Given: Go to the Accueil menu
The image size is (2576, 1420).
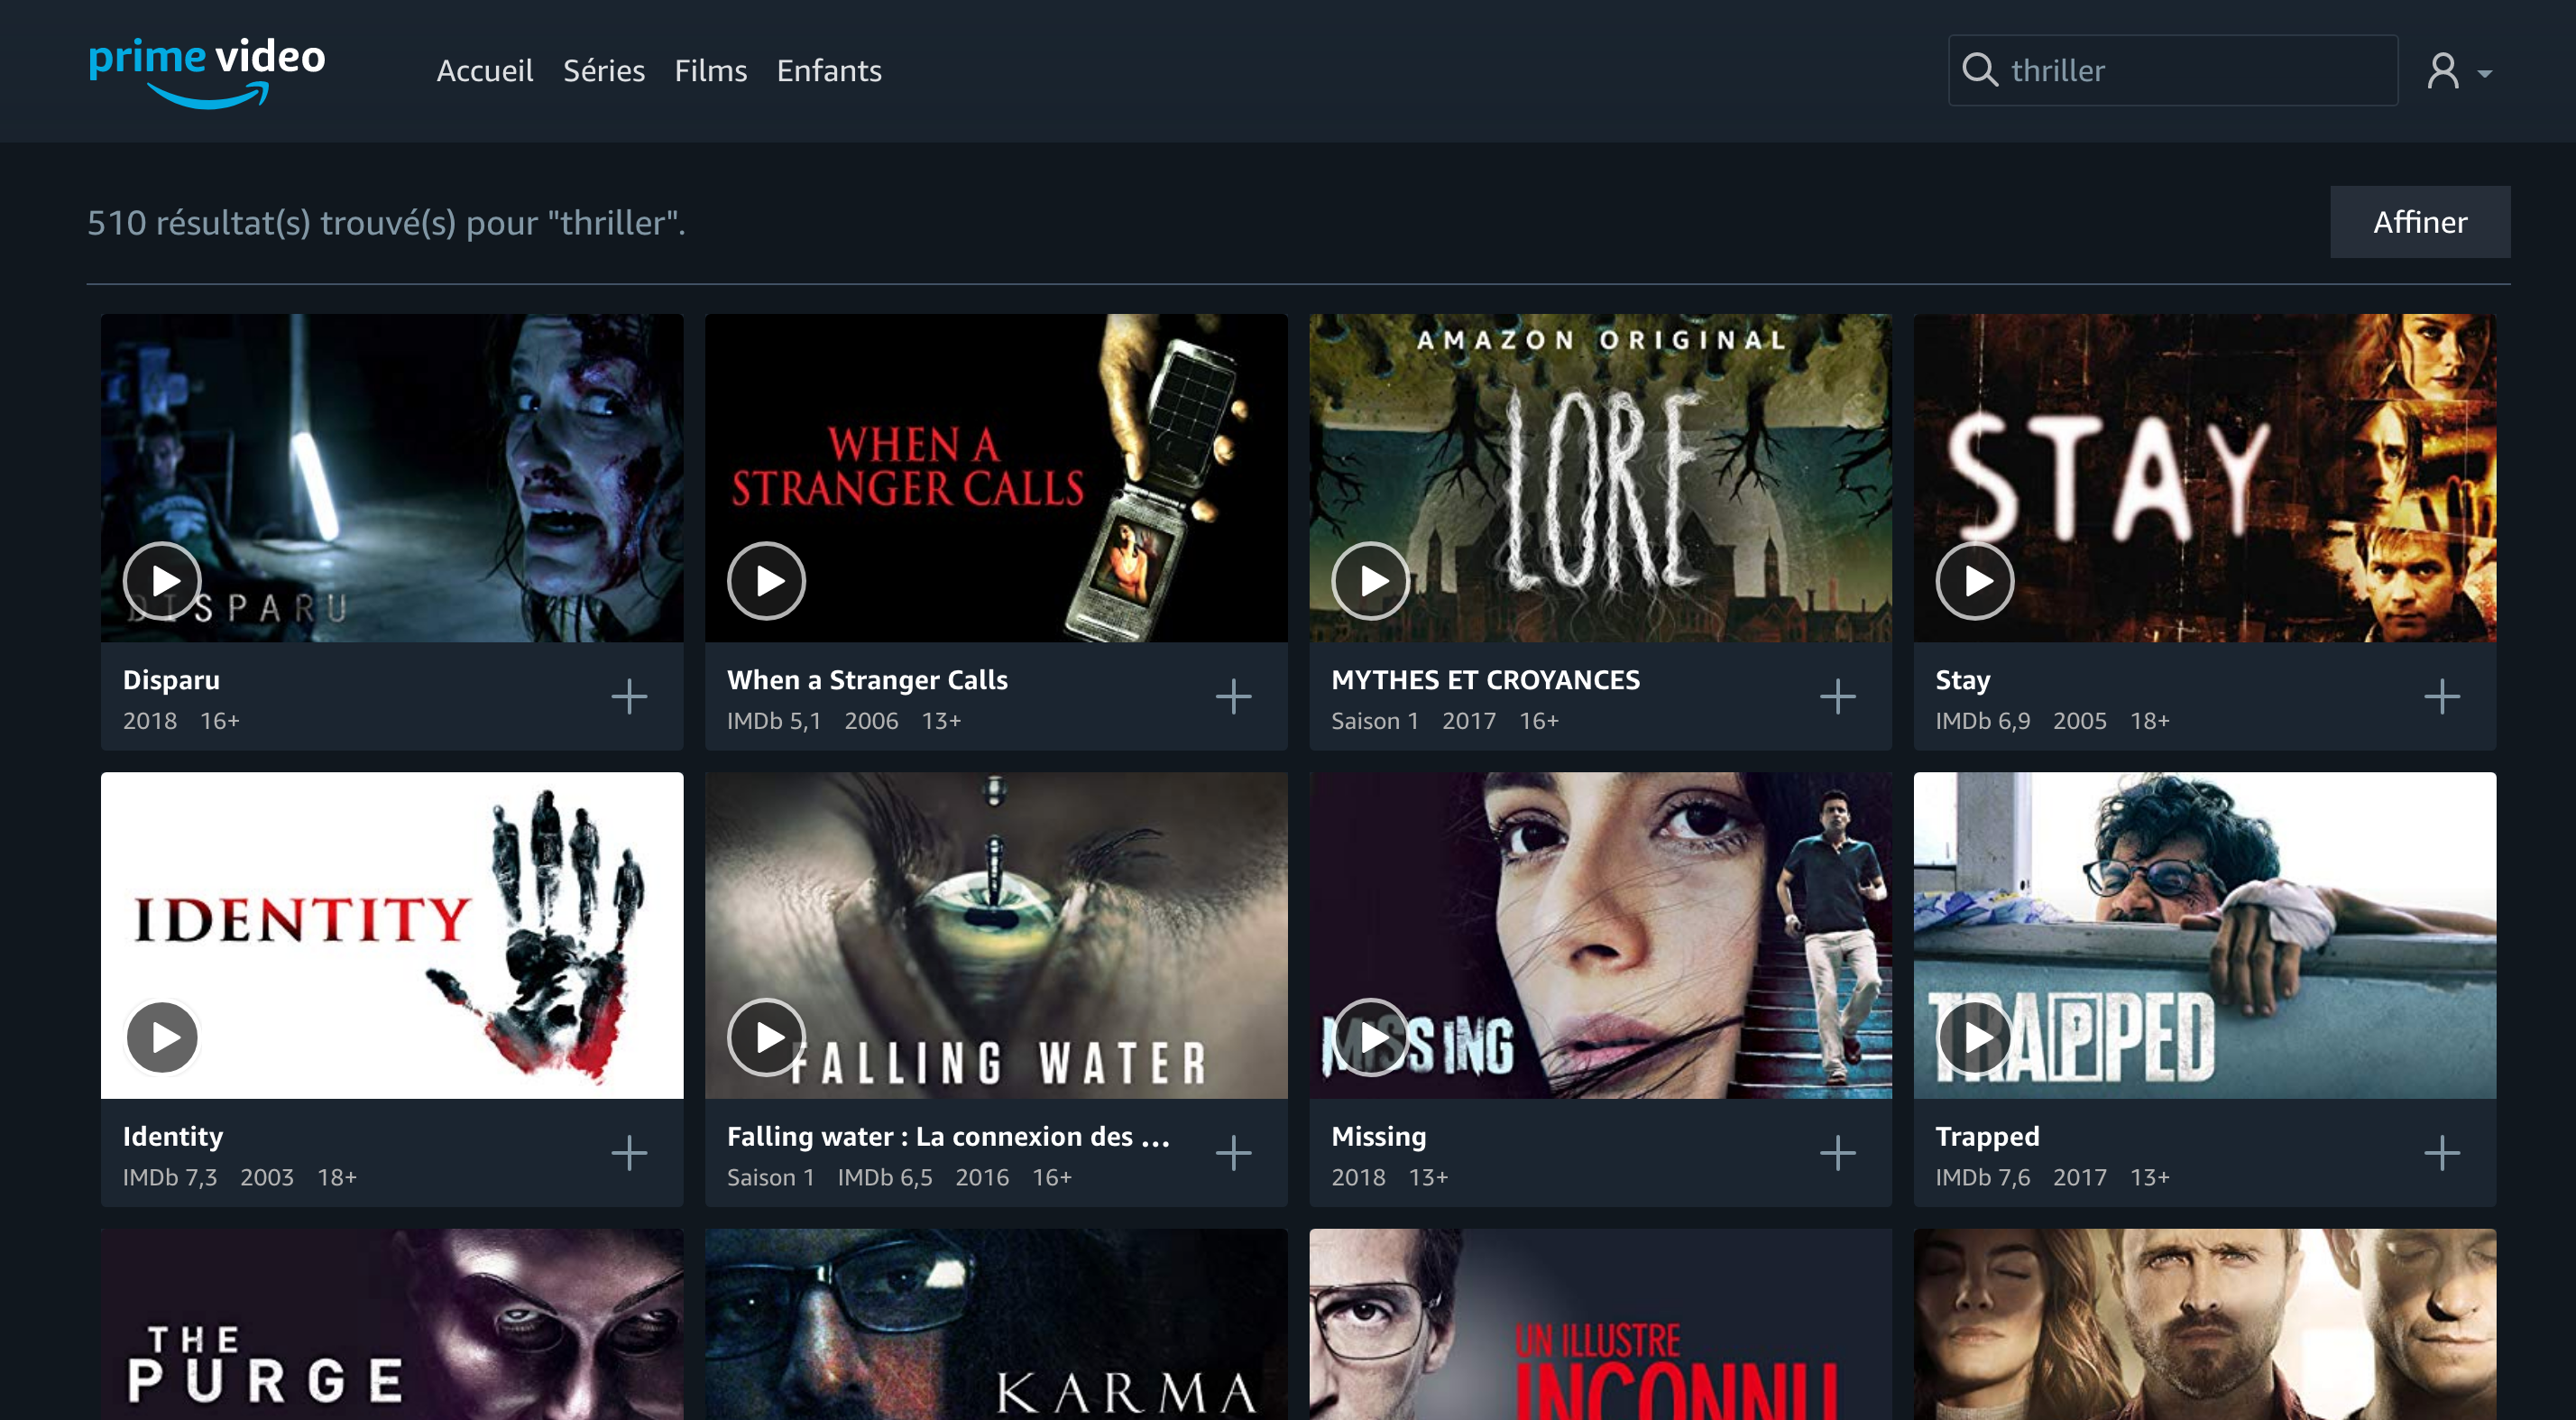Looking at the screenshot, I should (x=485, y=71).
